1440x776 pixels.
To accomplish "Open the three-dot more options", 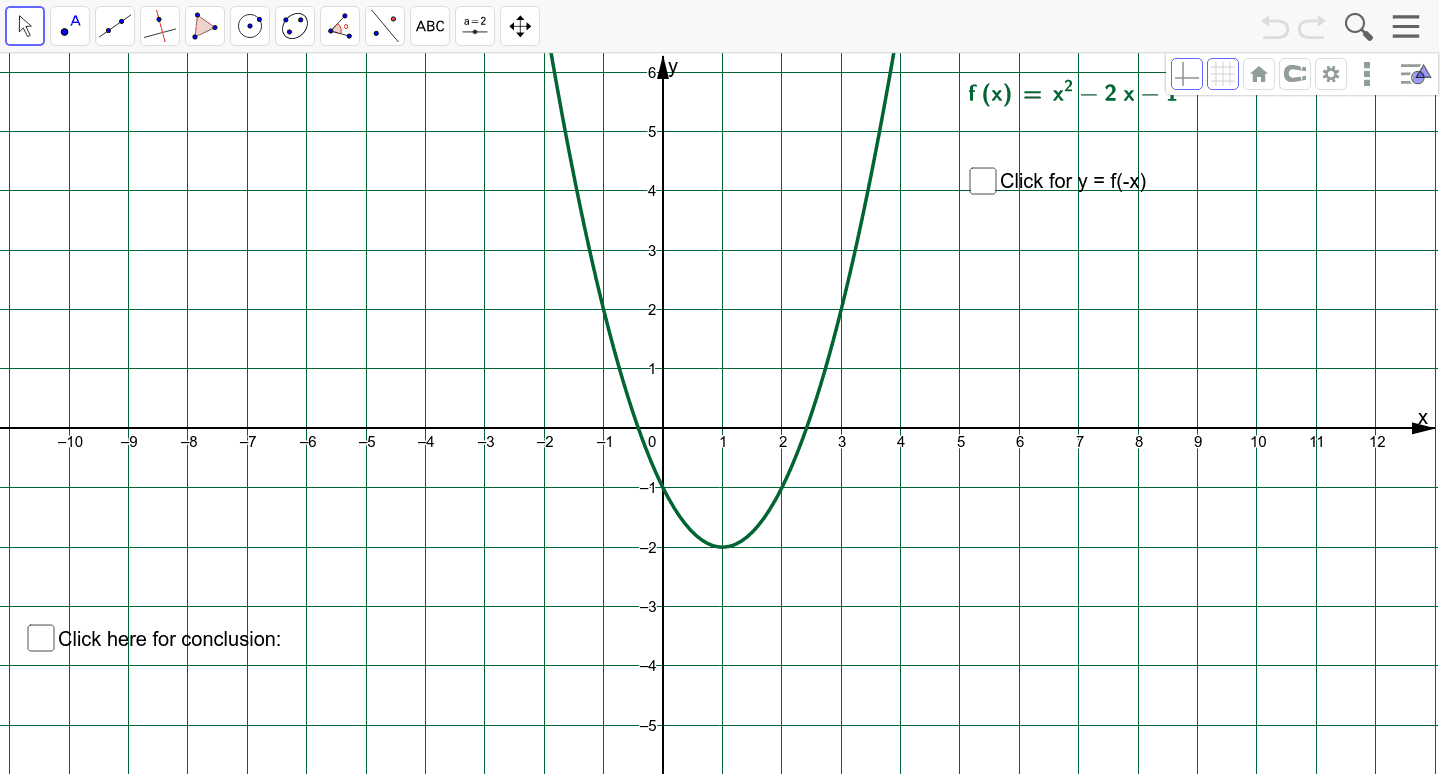I will [x=1367, y=74].
